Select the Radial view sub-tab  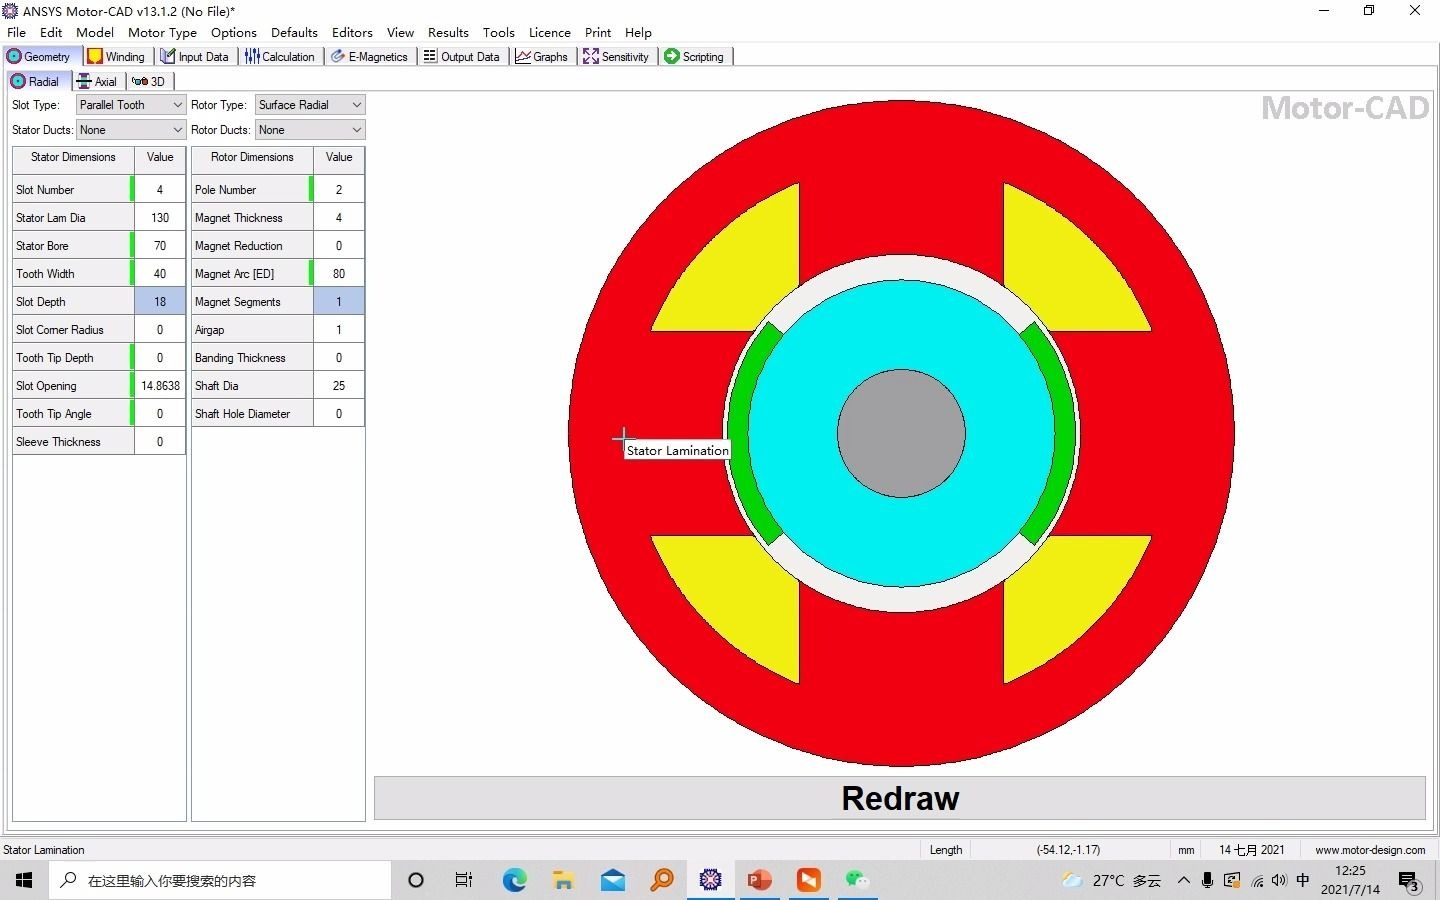pyautogui.click(x=36, y=82)
